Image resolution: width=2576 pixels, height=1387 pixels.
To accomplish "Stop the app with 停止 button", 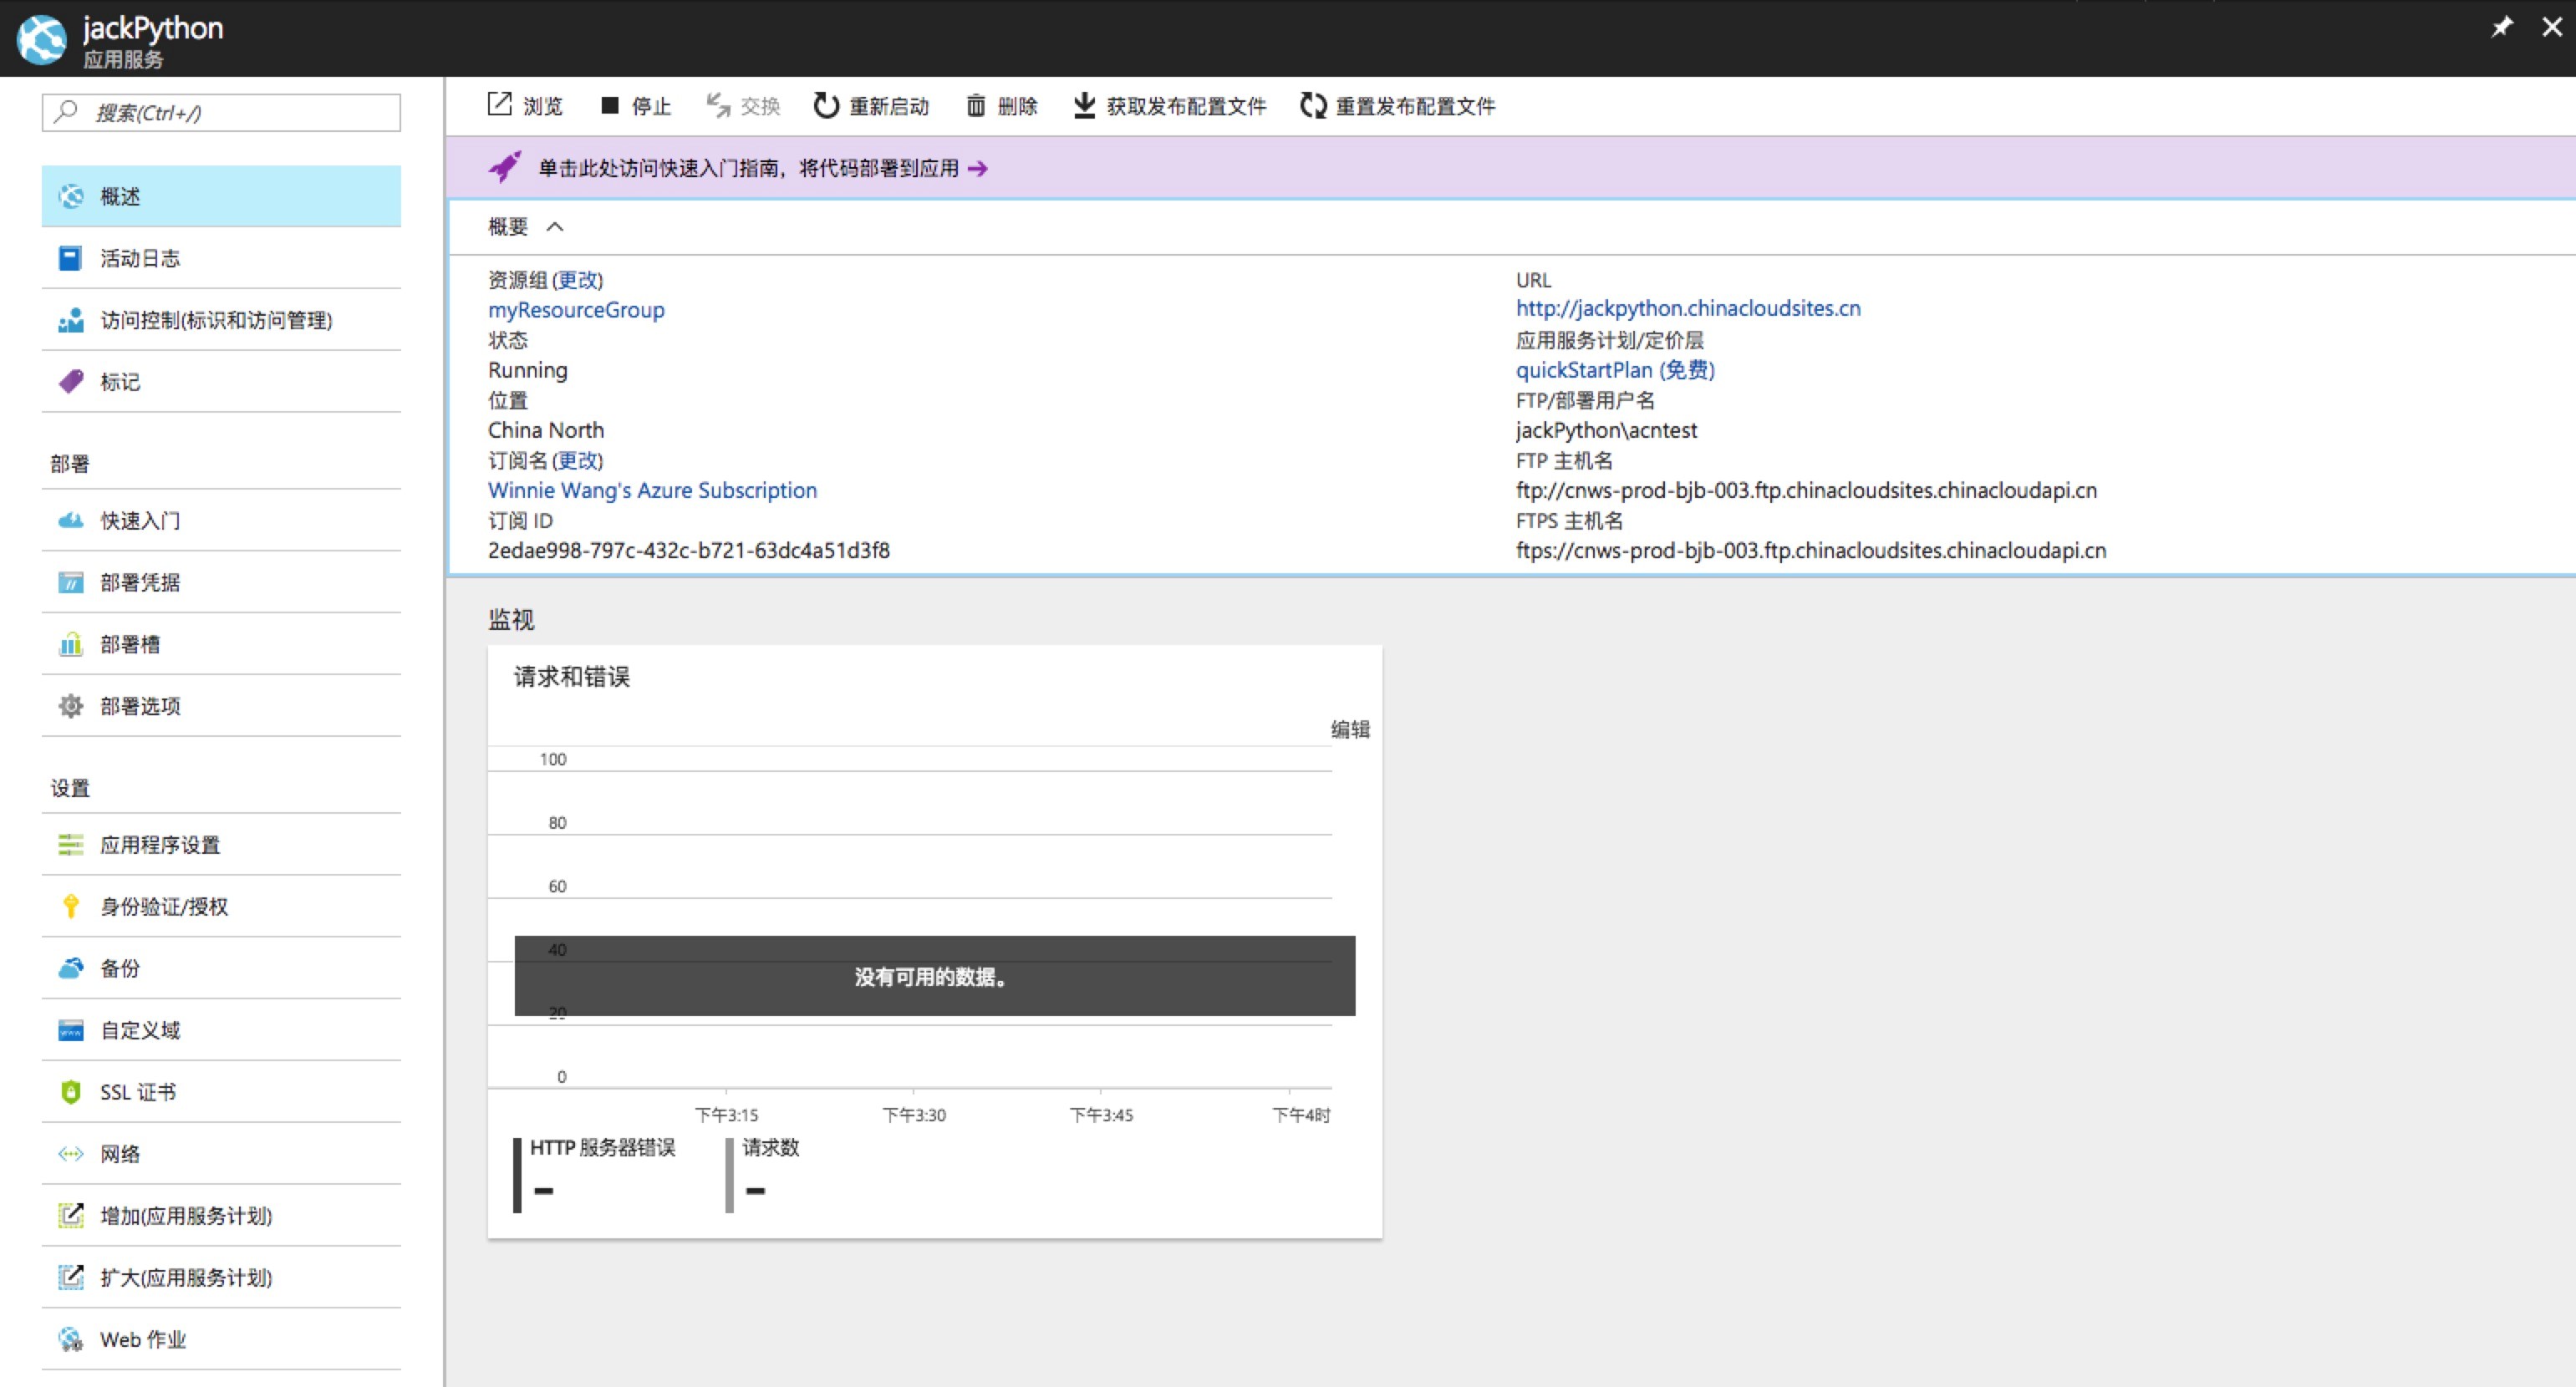I will (635, 106).
